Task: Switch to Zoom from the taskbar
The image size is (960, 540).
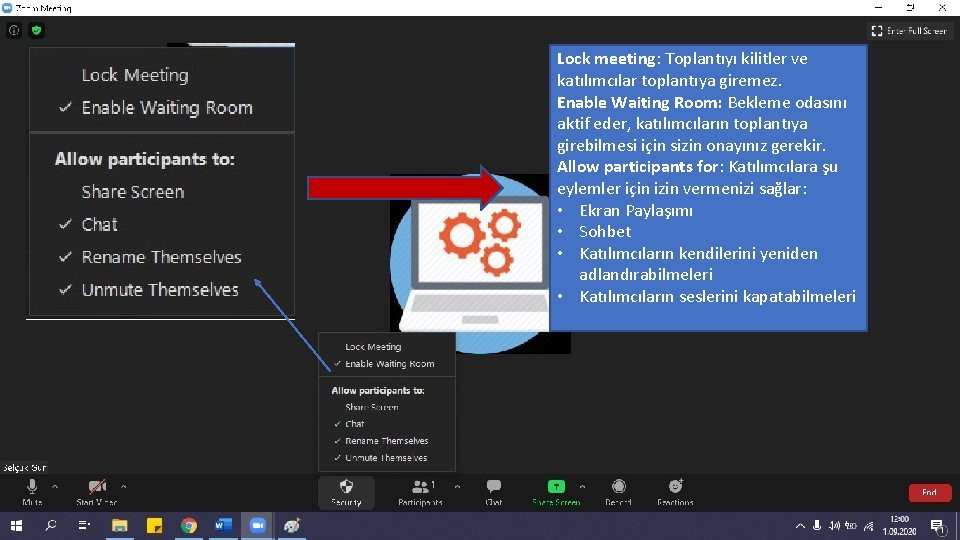Action: click(258, 526)
